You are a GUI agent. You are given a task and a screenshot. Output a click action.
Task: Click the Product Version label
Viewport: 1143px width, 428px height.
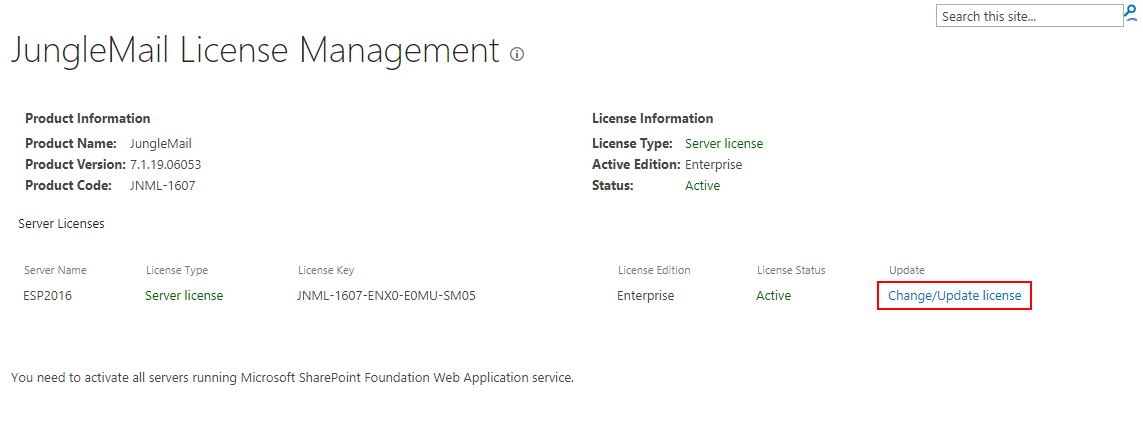76,165
